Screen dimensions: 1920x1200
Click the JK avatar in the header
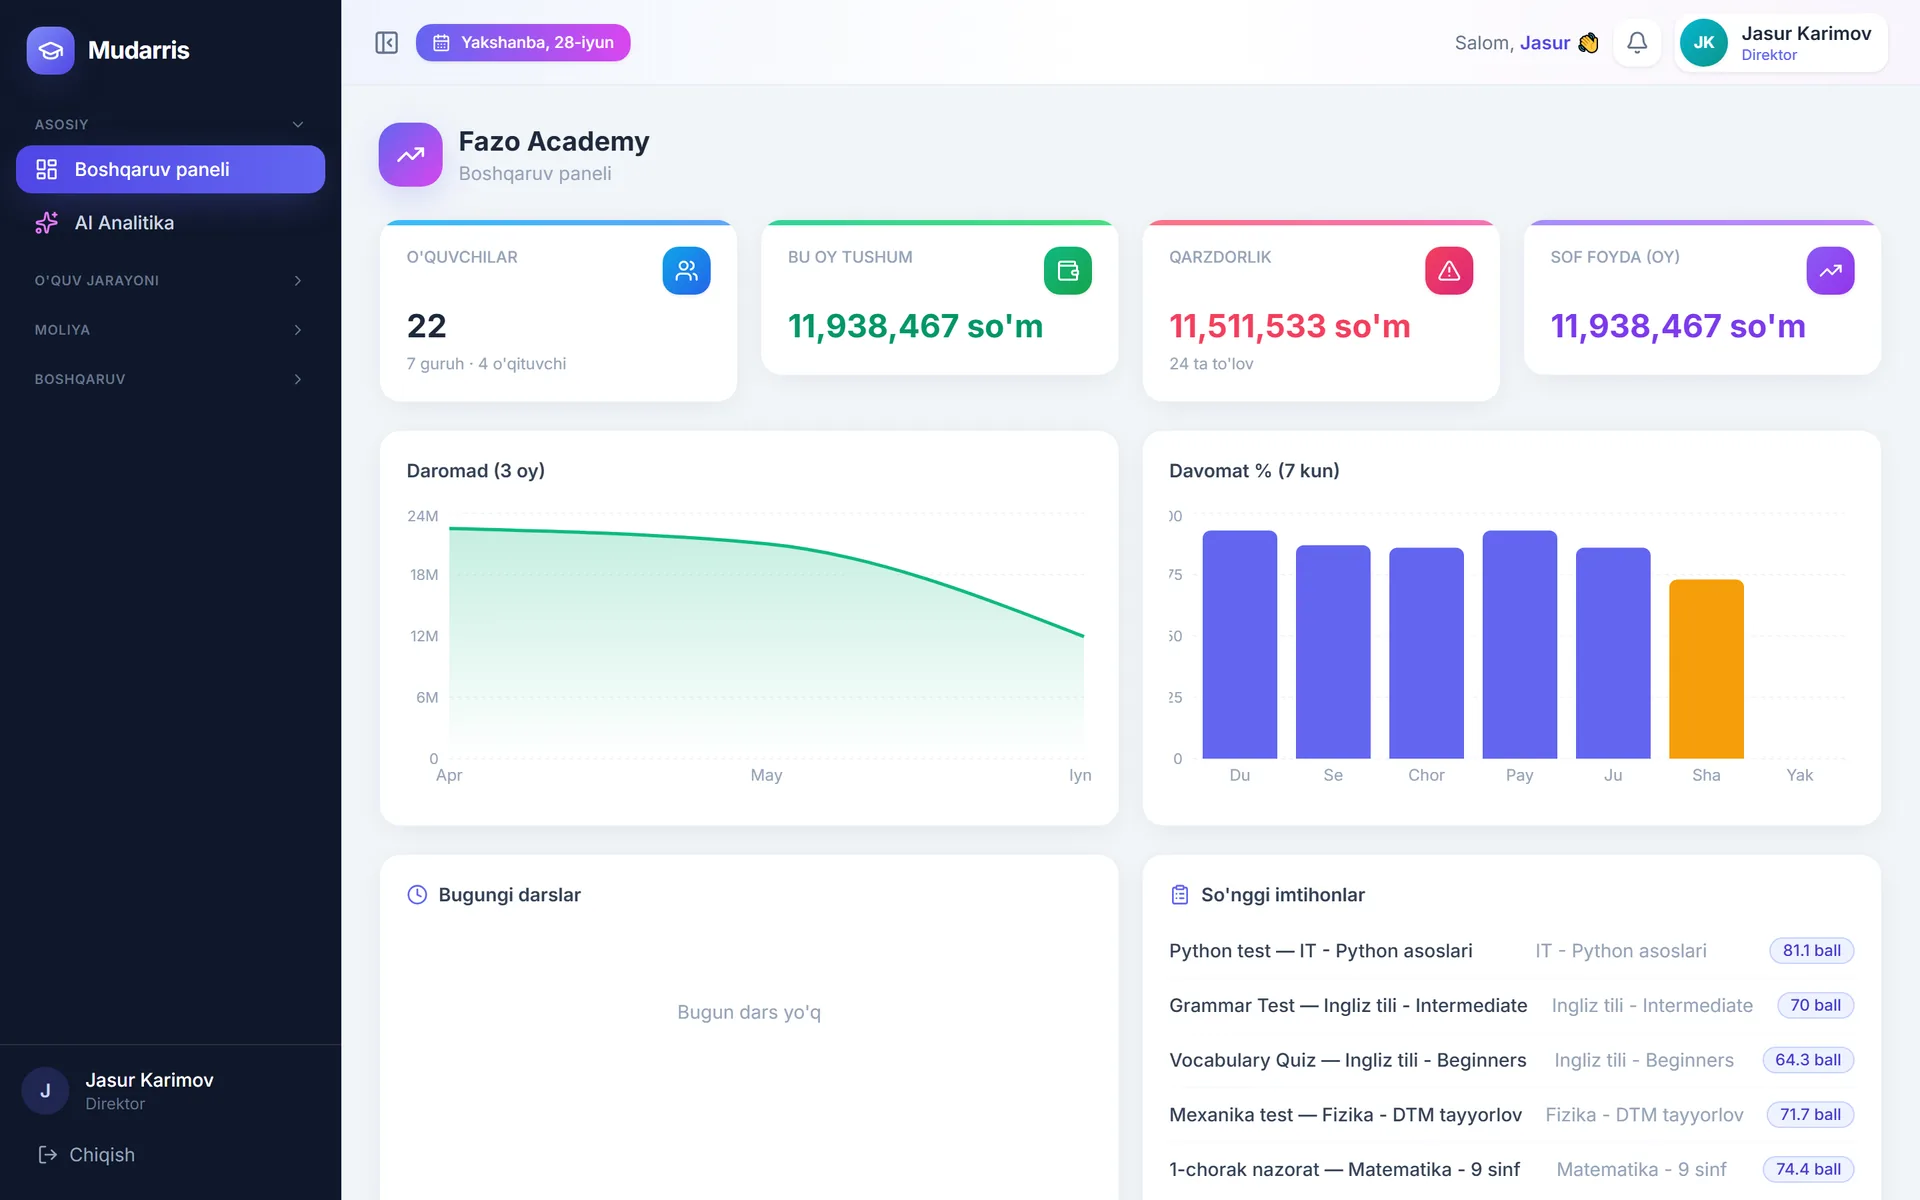[x=1703, y=43]
